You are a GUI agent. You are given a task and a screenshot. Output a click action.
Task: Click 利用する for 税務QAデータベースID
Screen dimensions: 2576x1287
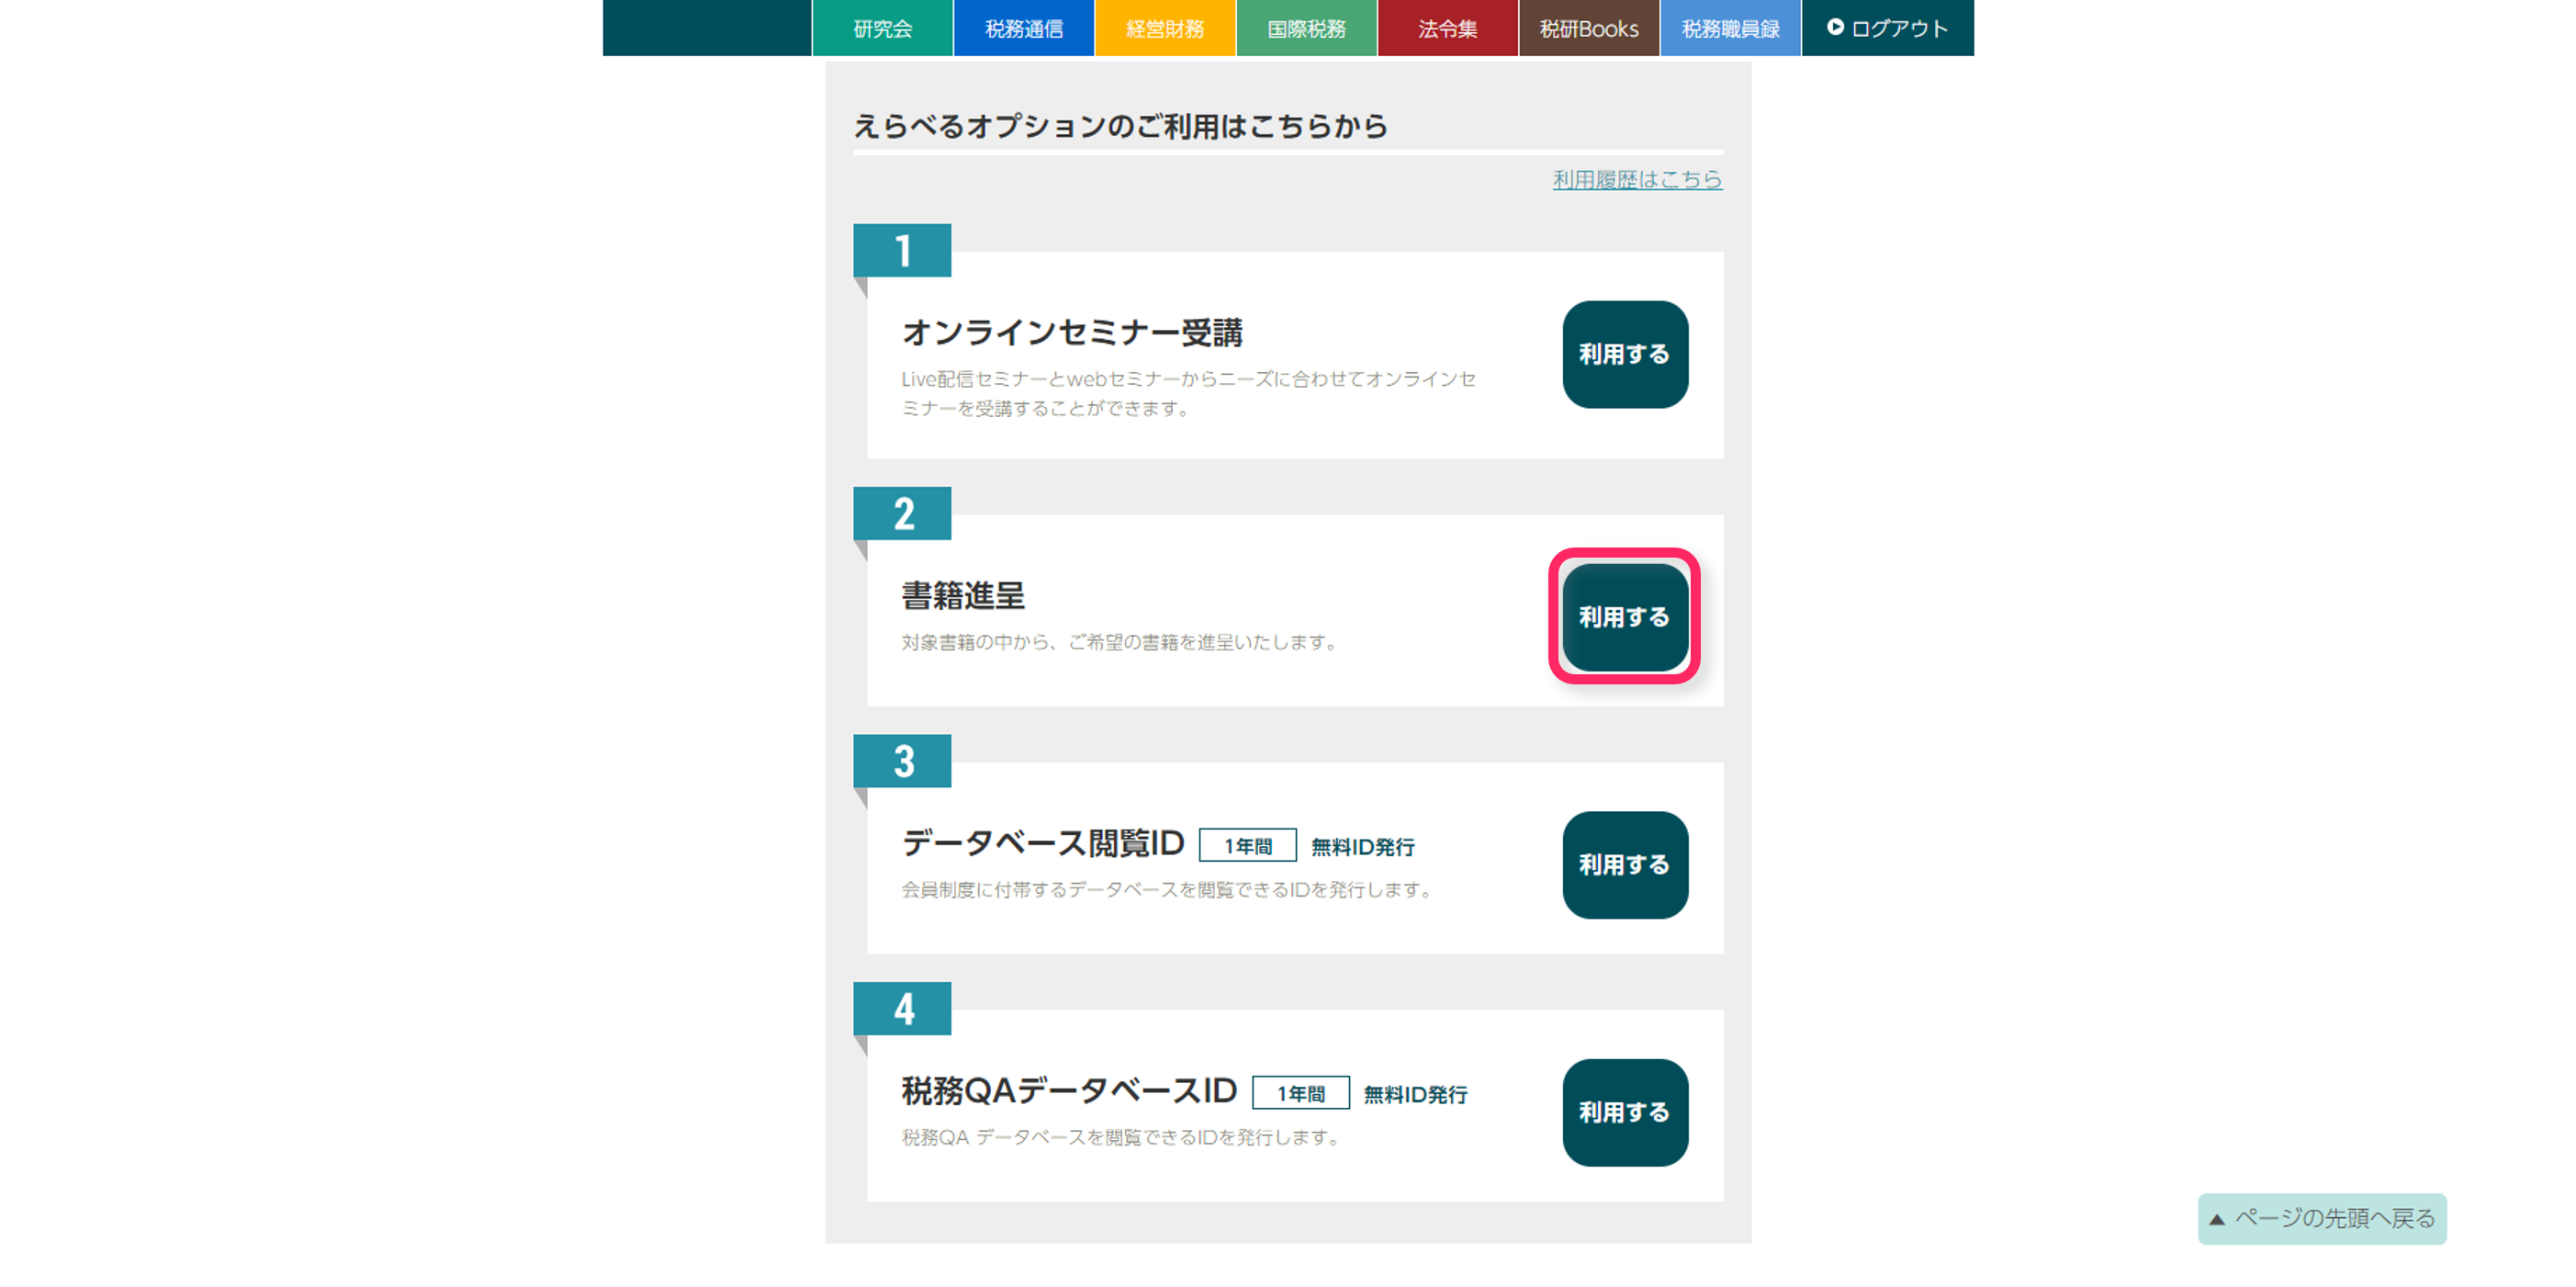click(x=1625, y=1112)
